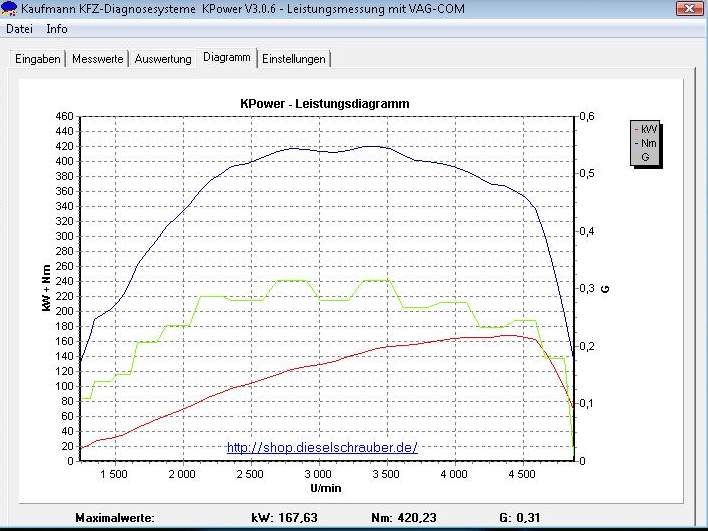Click the kW + Nm left axis label
The height and width of the screenshot is (531, 708).
[47, 288]
